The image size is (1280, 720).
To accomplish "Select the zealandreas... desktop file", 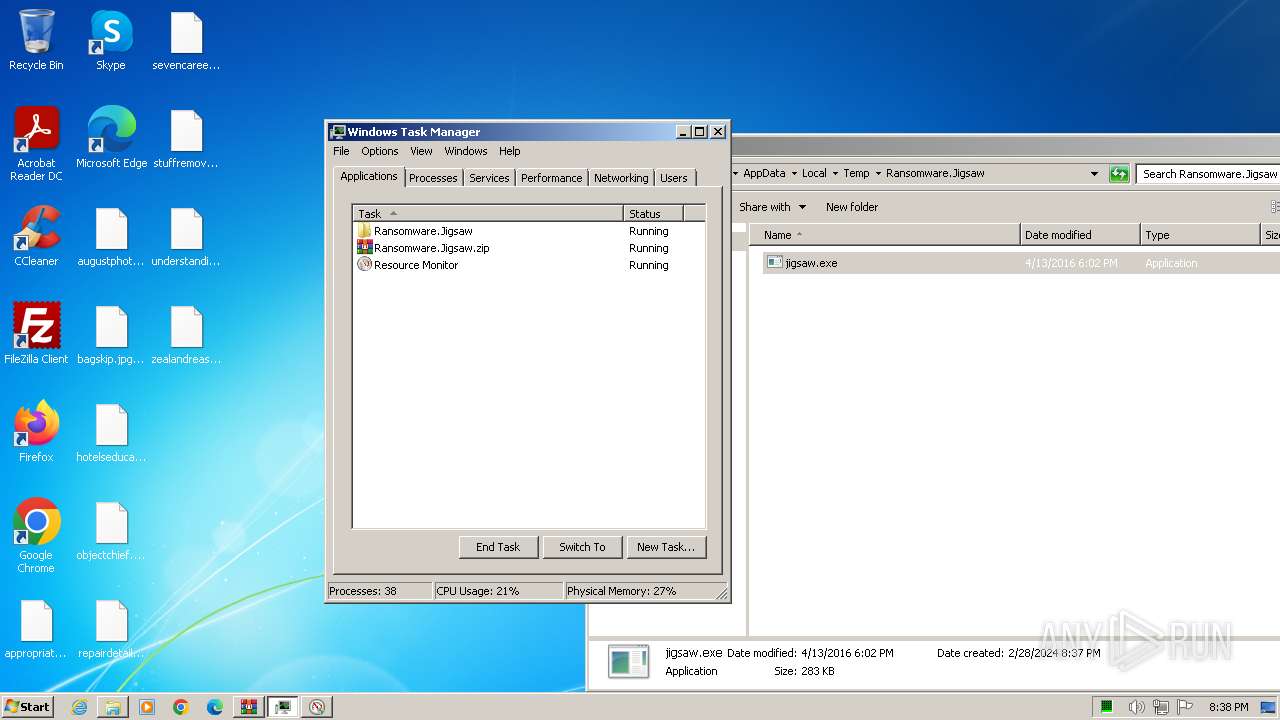I will (186, 334).
